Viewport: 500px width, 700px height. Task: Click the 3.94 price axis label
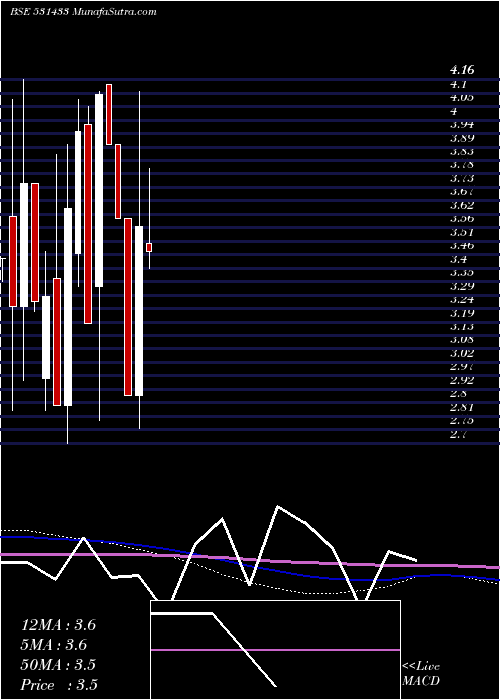click(x=462, y=124)
